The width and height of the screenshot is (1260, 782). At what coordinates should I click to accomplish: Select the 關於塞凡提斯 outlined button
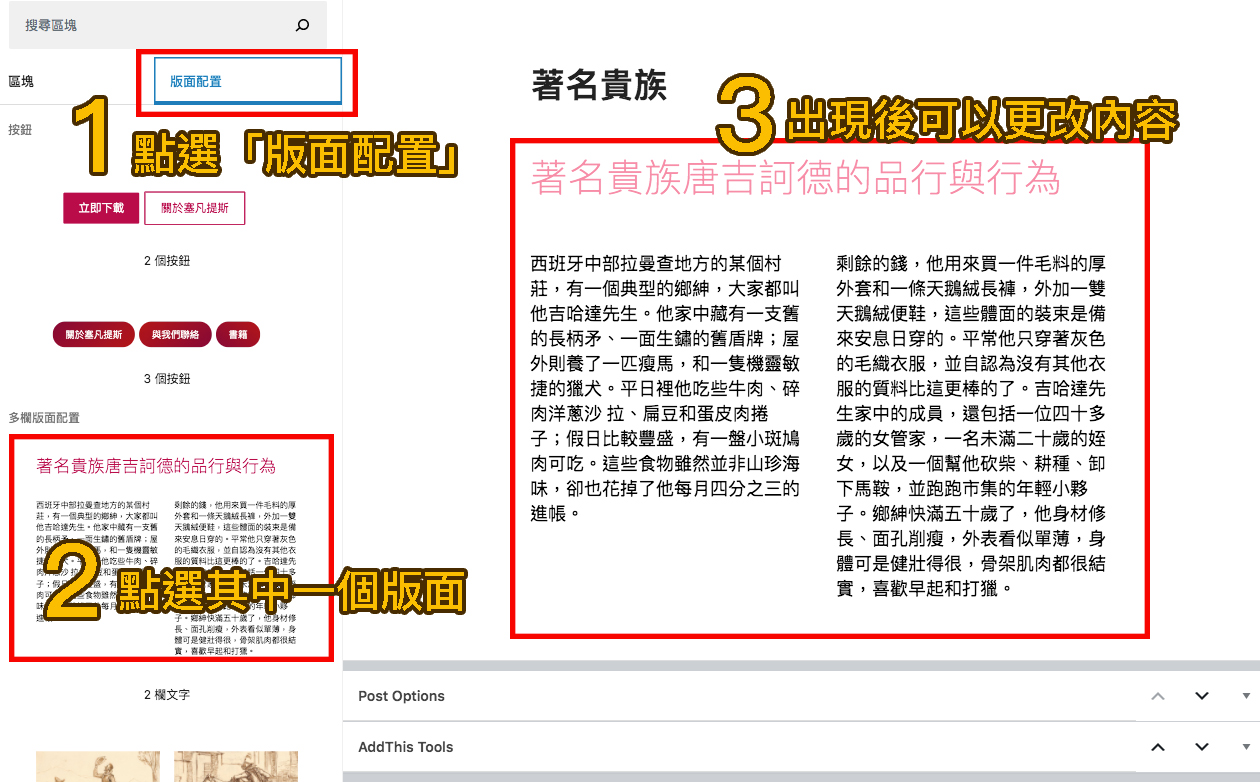194,208
